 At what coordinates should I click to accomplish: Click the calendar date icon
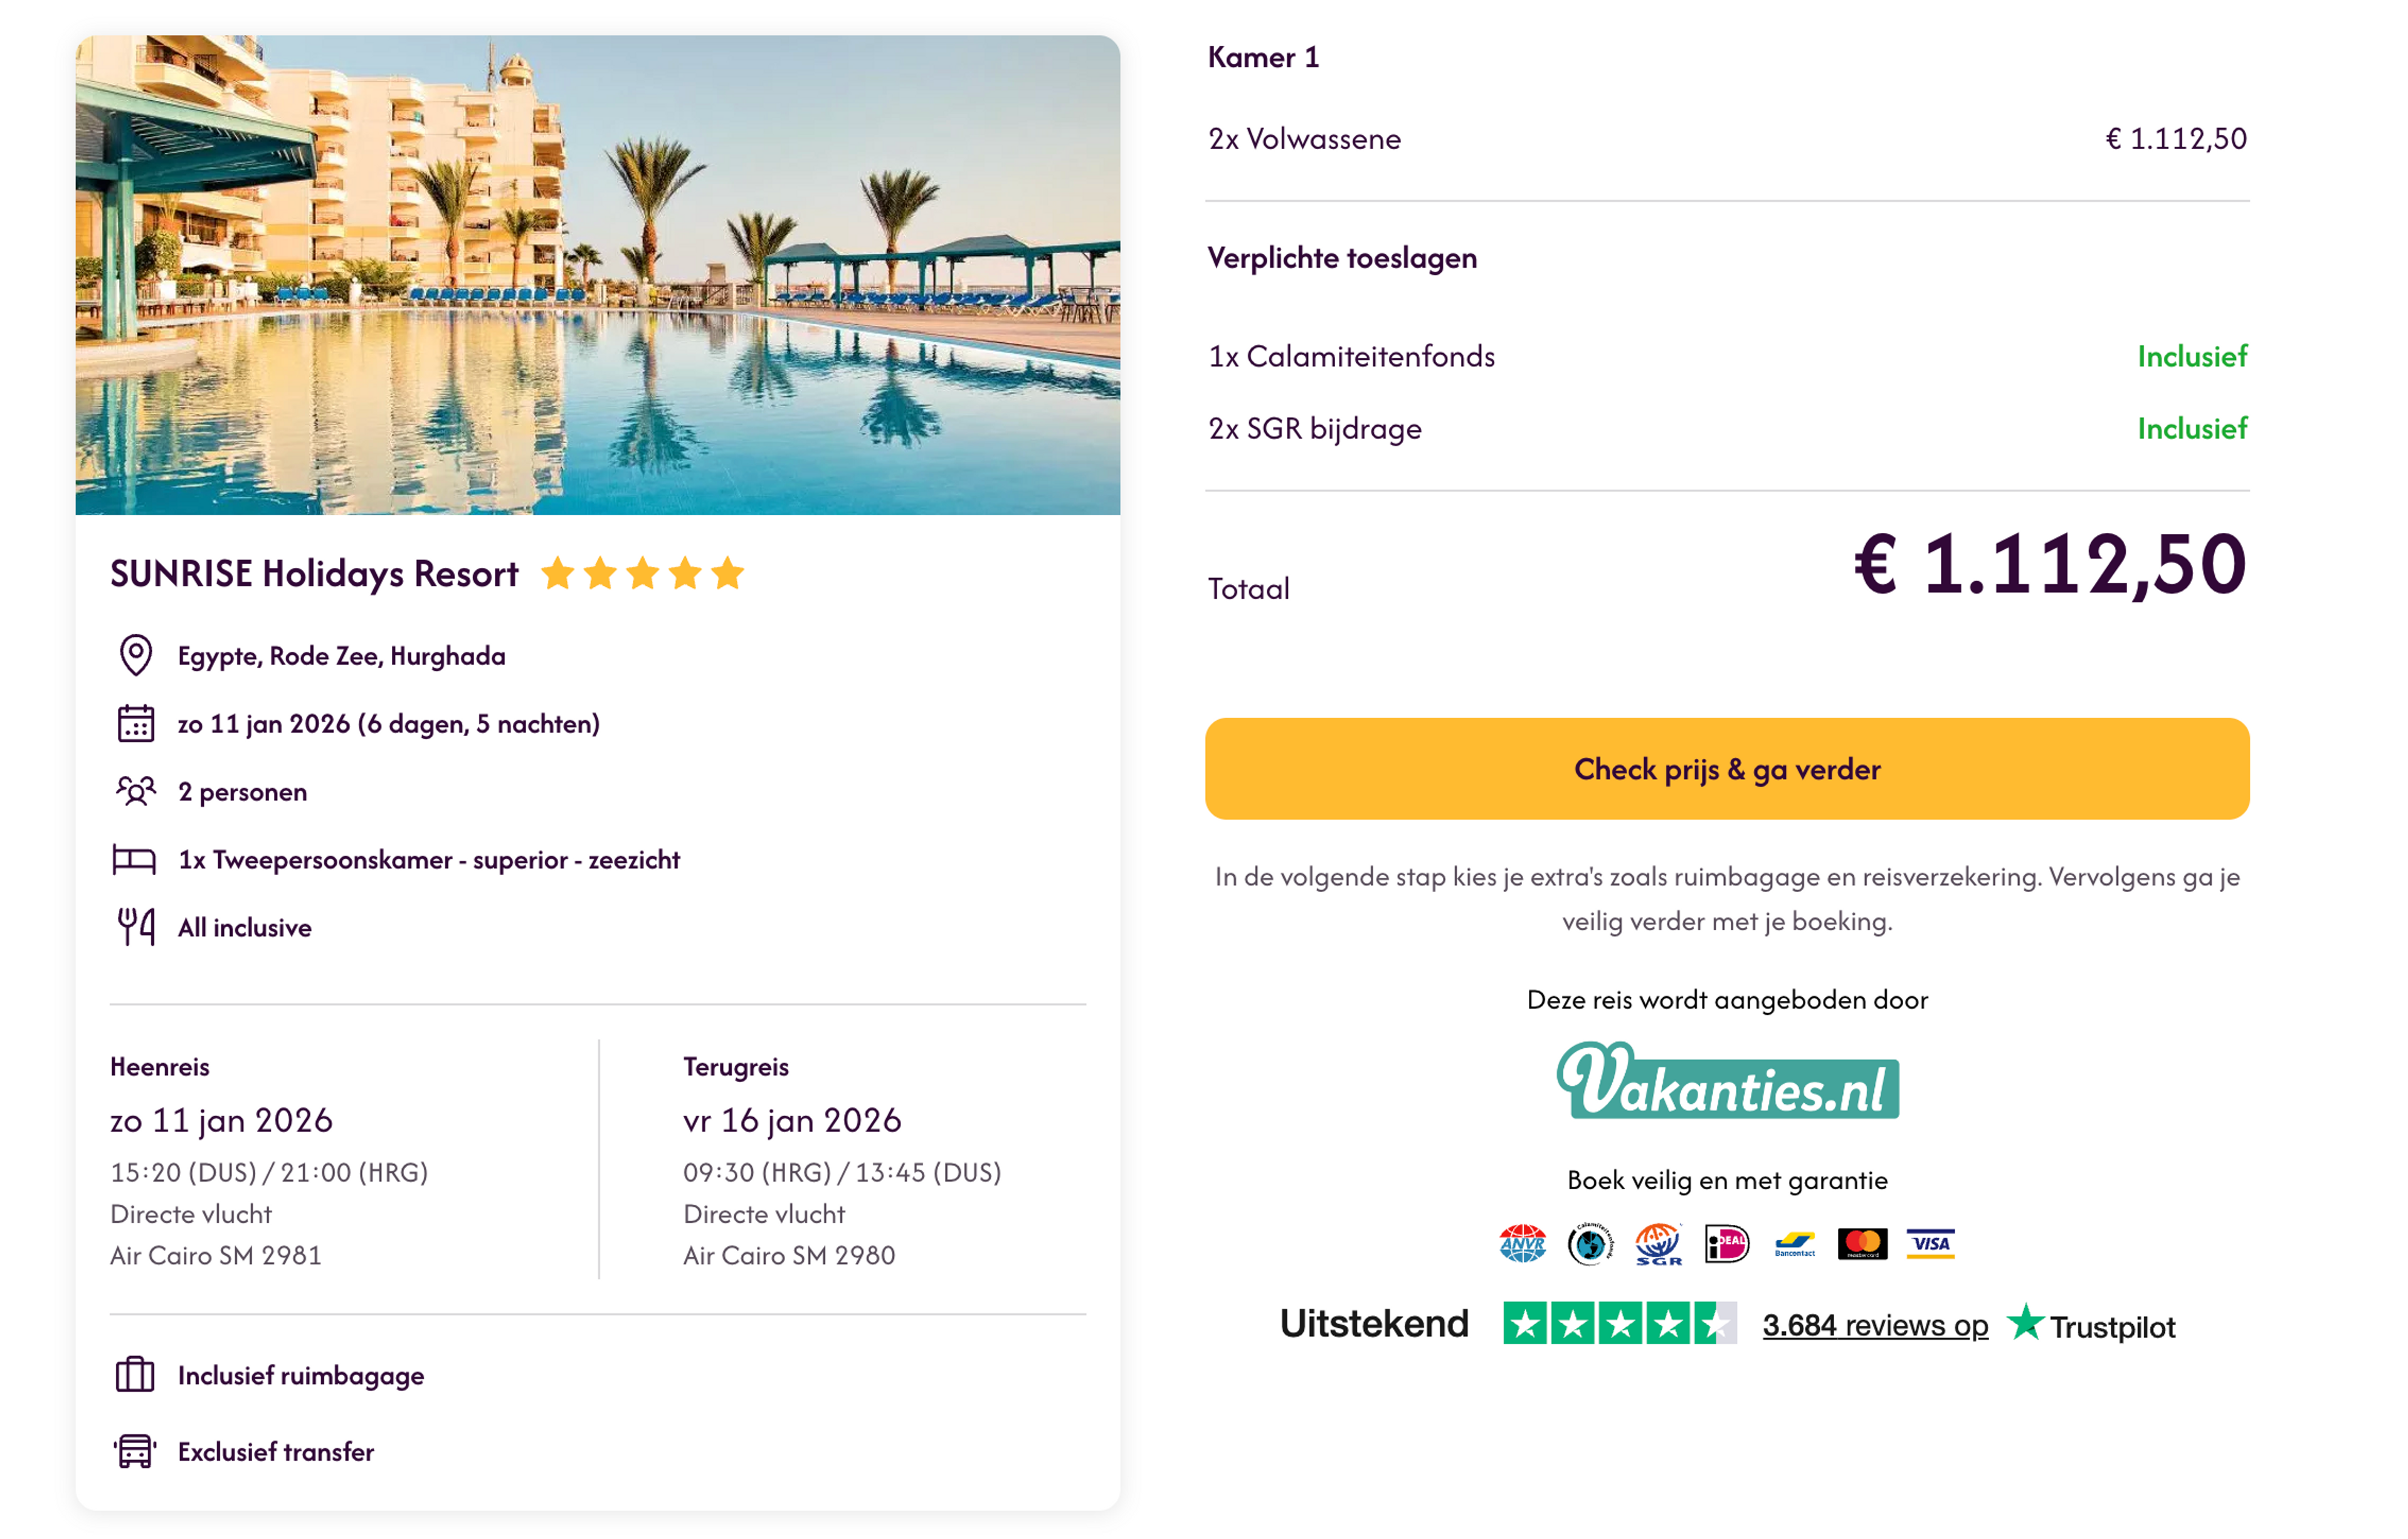click(x=136, y=723)
